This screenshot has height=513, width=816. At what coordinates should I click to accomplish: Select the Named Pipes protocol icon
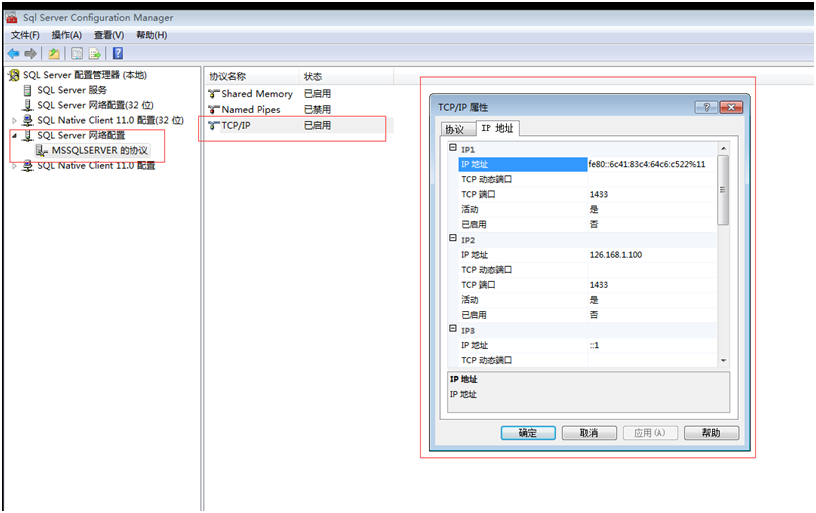tap(213, 110)
